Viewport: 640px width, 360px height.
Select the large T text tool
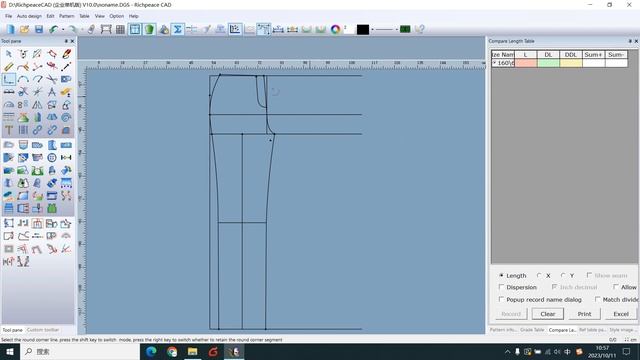tap(9, 130)
